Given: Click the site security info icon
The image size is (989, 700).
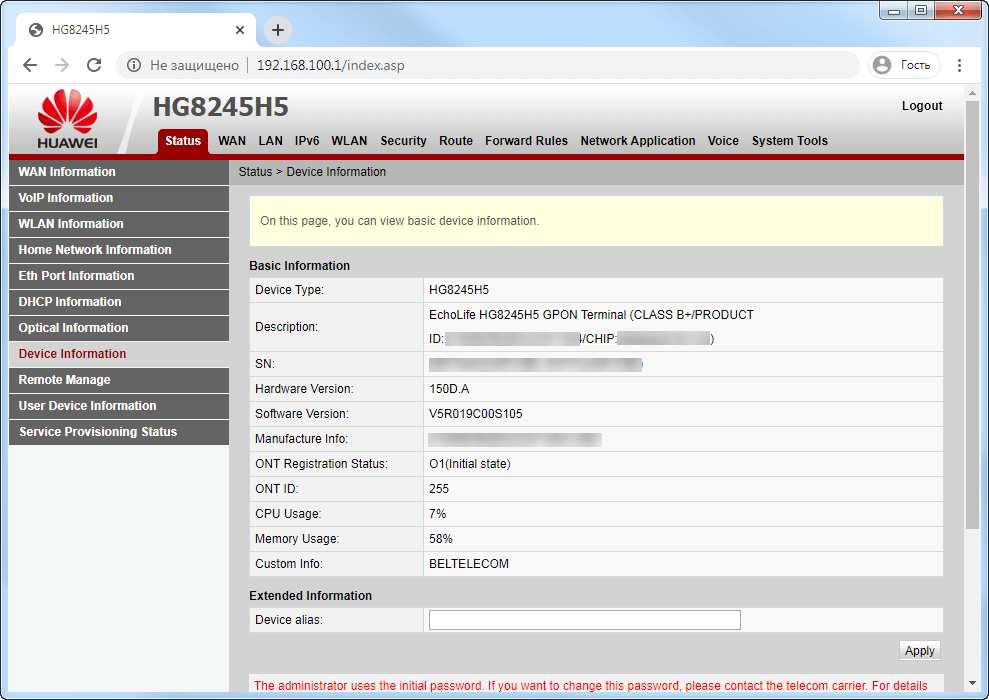Looking at the screenshot, I should (134, 65).
